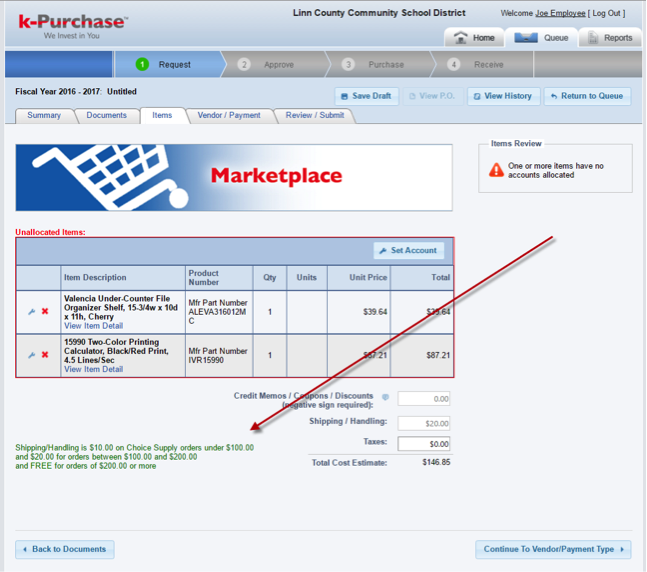Go to the Review / Submit tab

coord(315,115)
